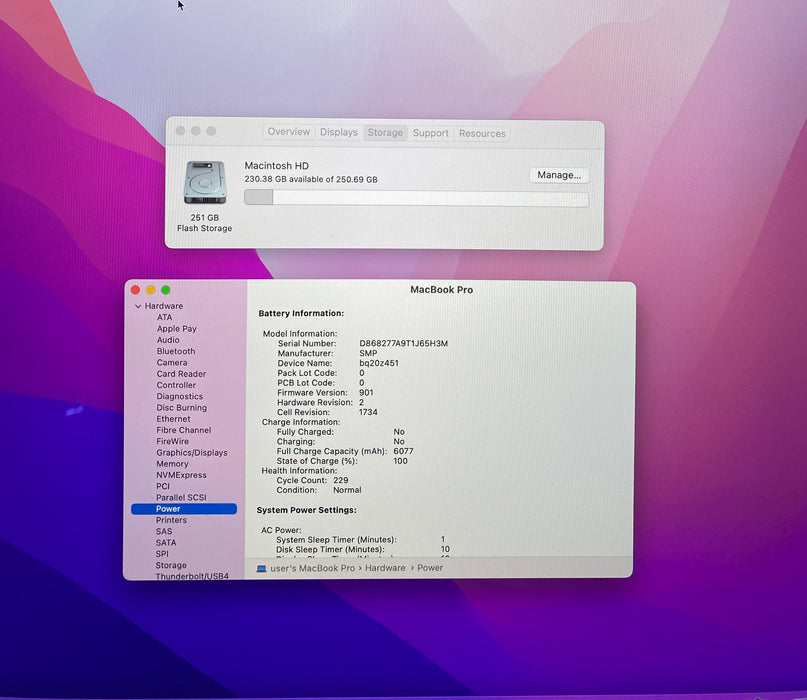Screen dimensions: 807x700
Task: Show Graphics/Displays information
Action: coord(192,453)
